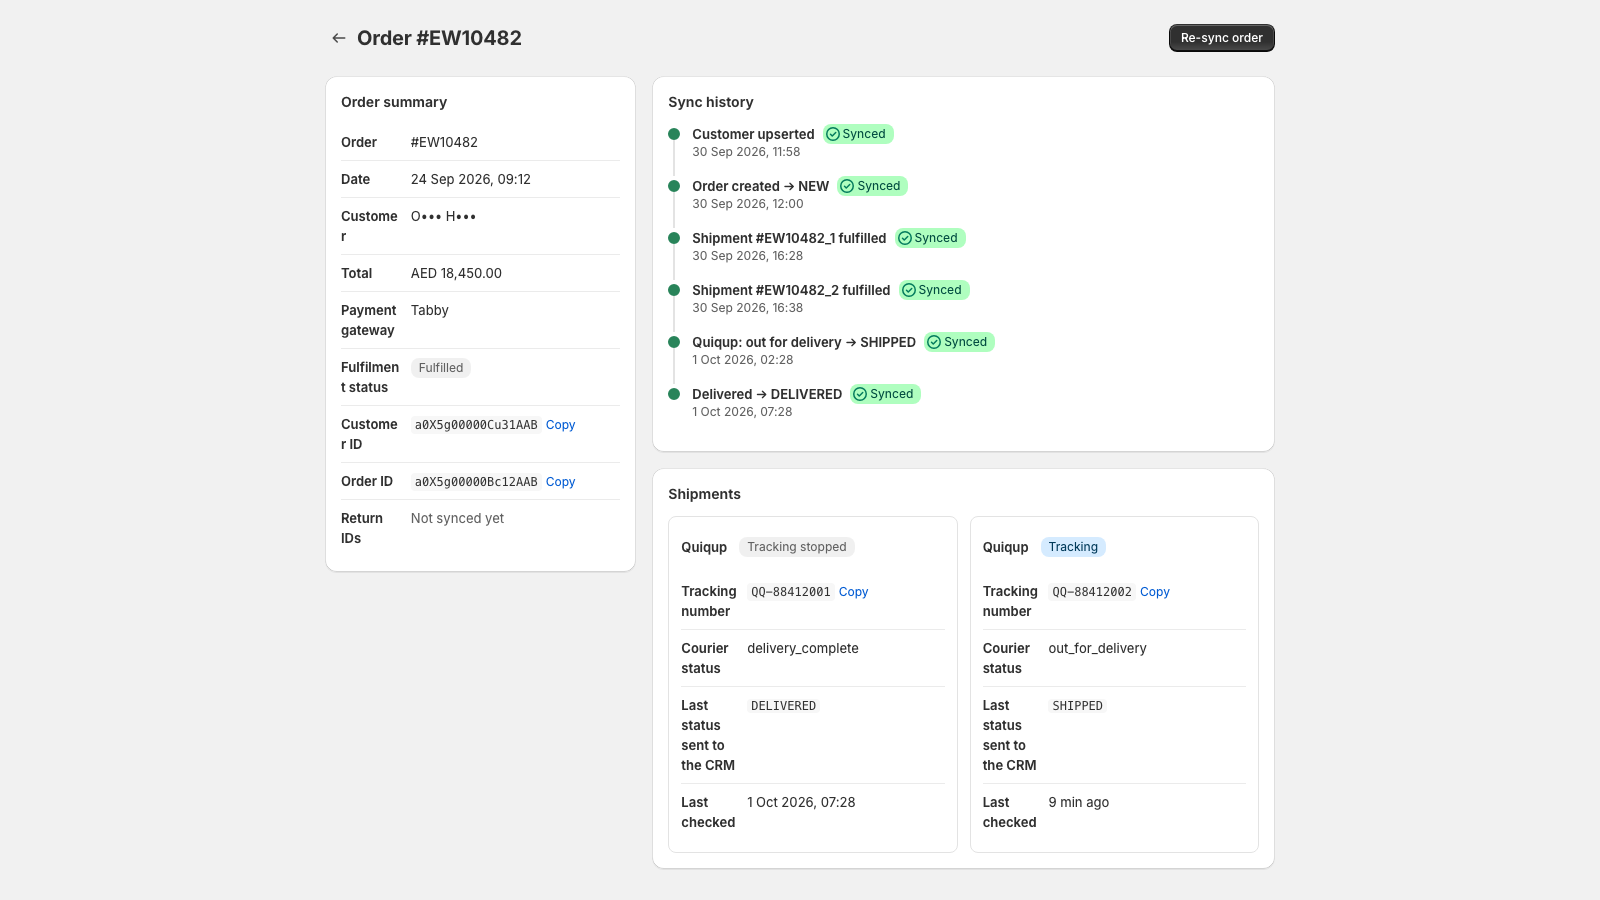The width and height of the screenshot is (1600, 900).
Task: Click timeline dot for Delivered event
Action: pos(674,394)
